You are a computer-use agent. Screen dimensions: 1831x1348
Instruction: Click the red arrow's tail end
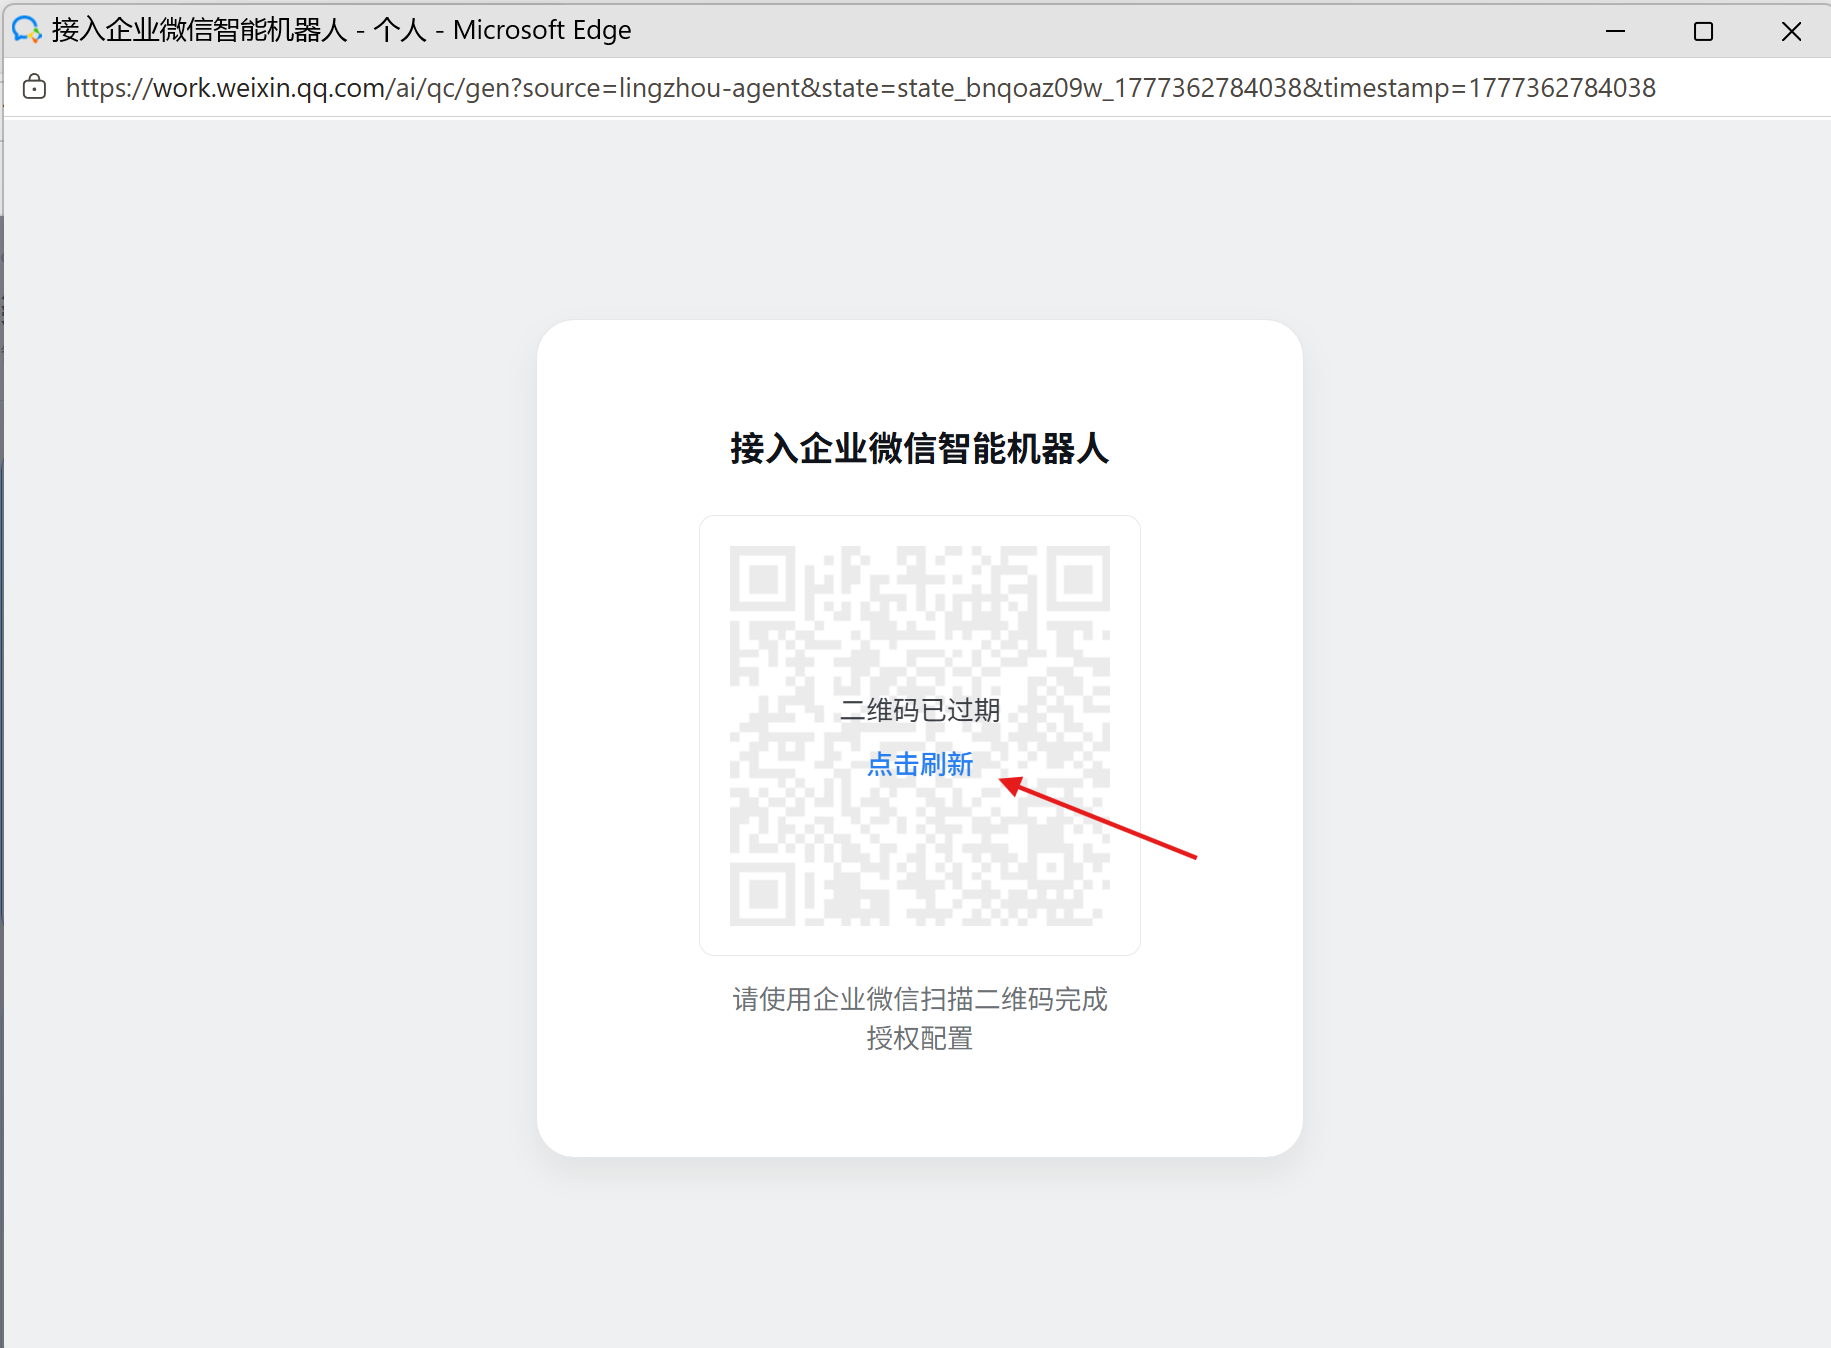click(1193, 856)
